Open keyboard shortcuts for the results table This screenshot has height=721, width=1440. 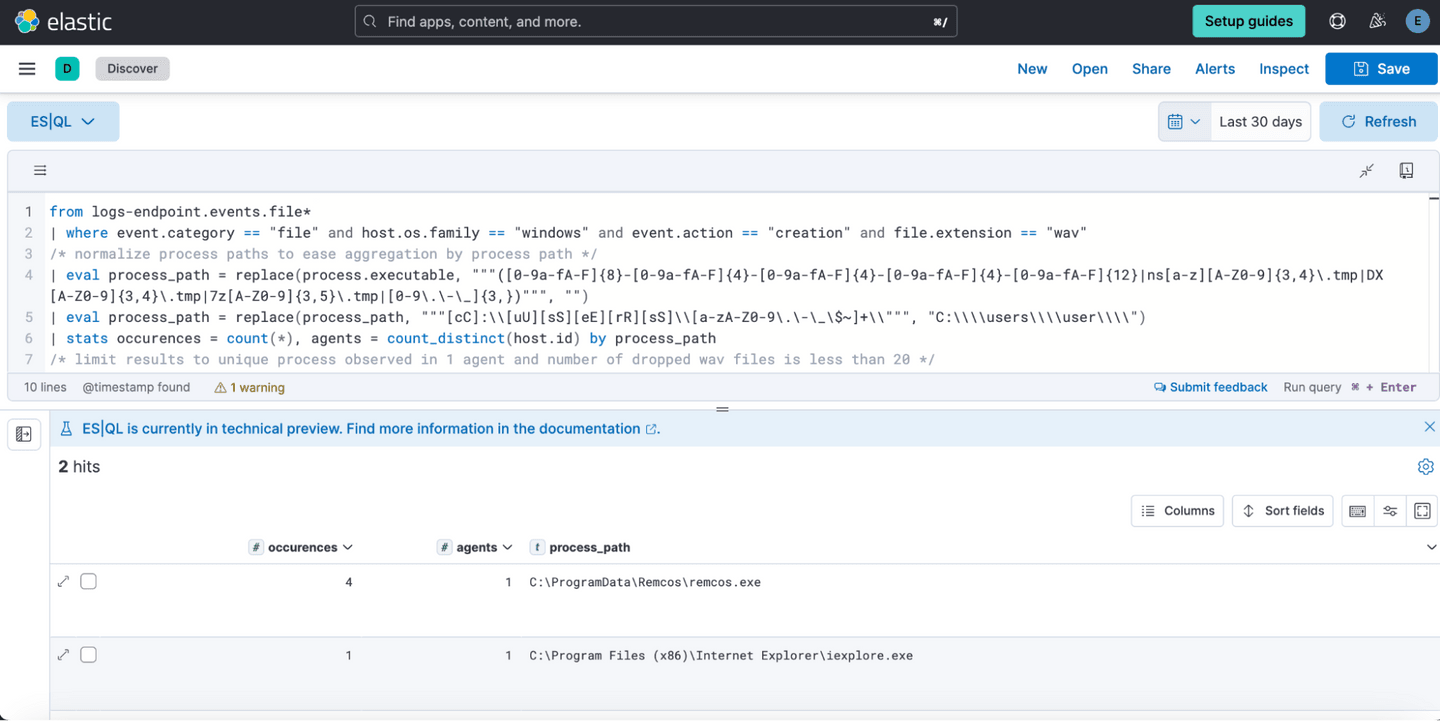pos(1357,510)
